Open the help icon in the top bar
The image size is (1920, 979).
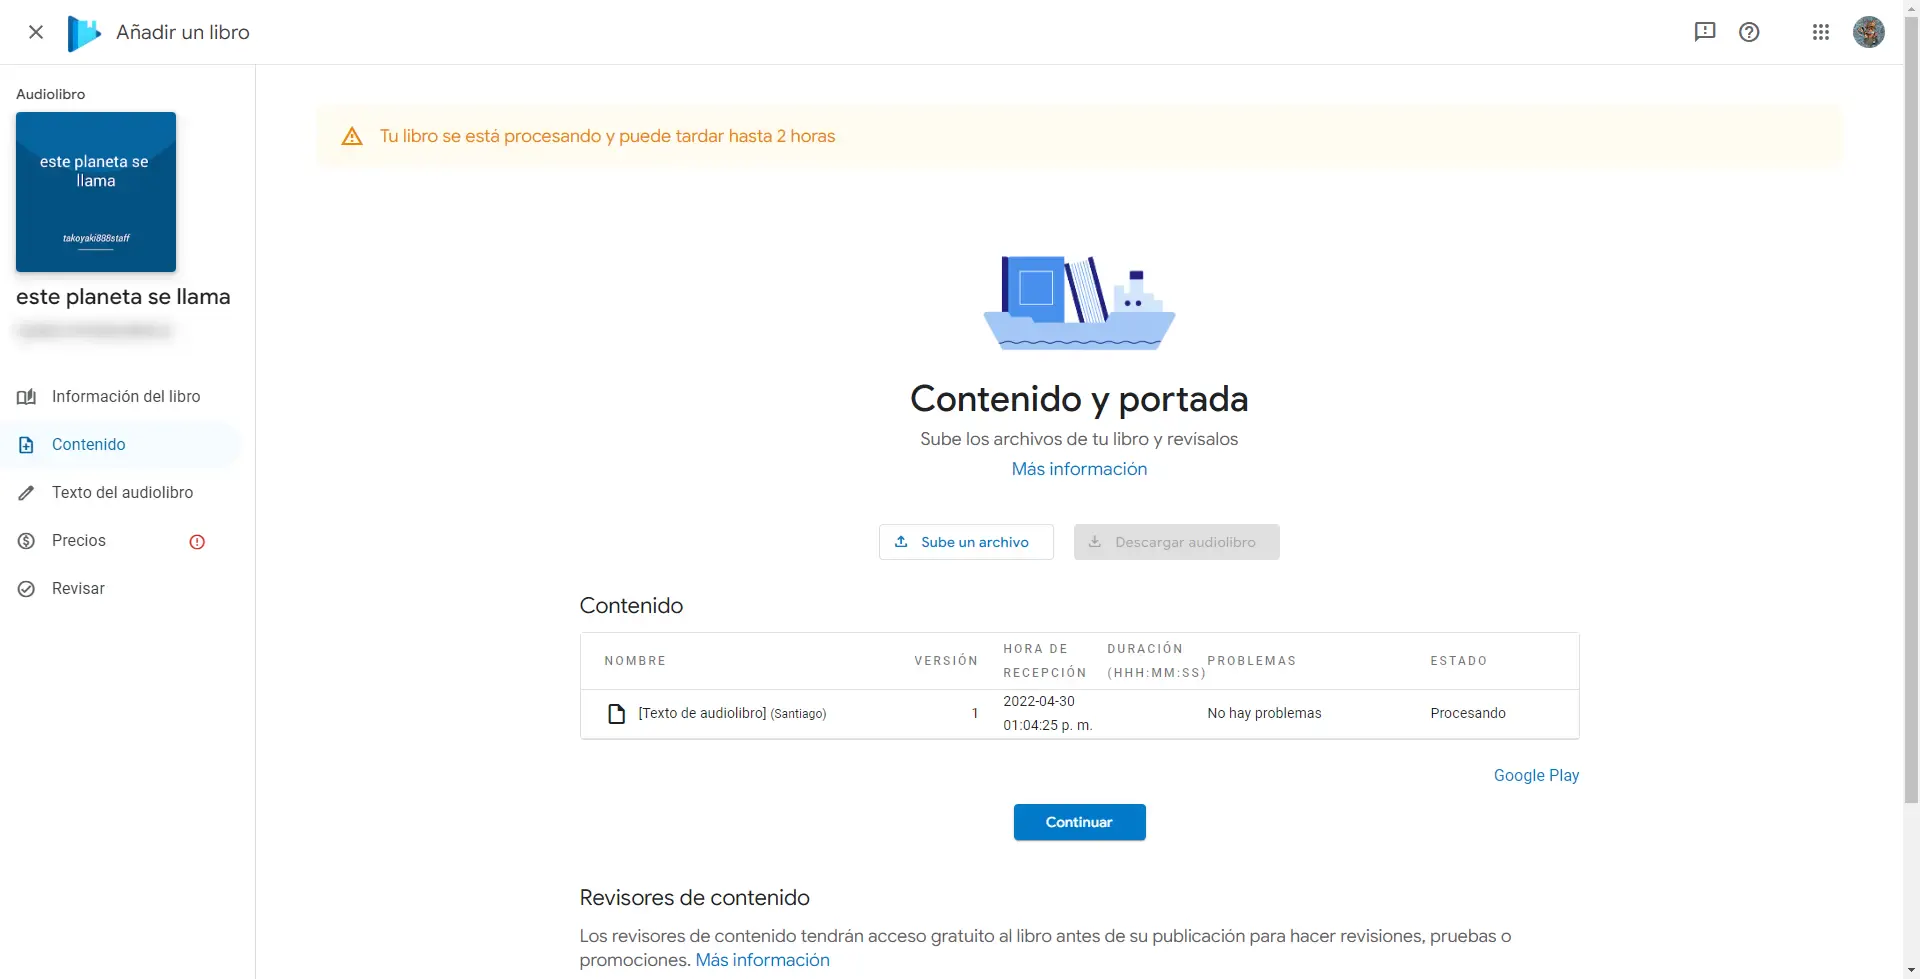pos(1749,32)
